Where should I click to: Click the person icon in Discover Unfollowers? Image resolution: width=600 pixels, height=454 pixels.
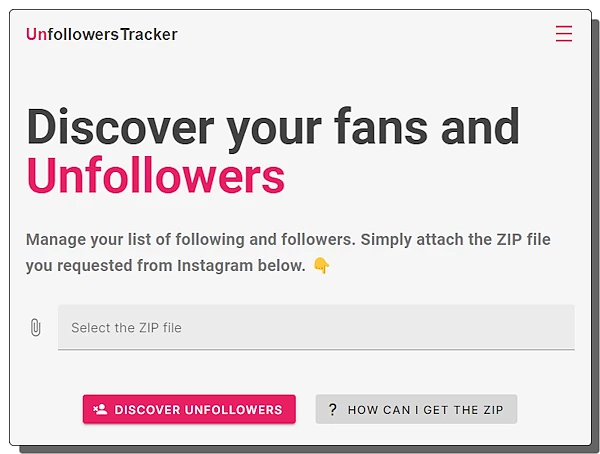pos(100,409)
